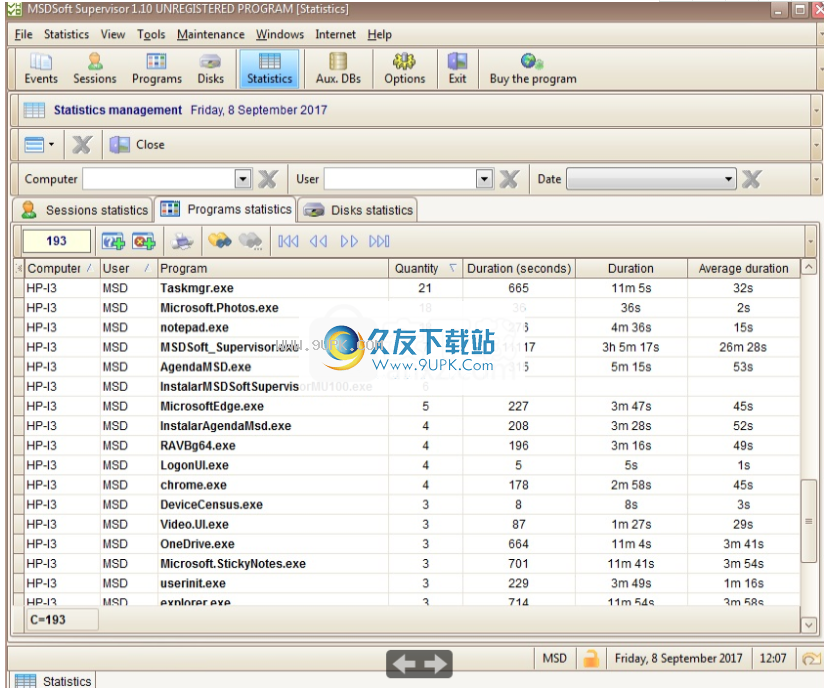Select the Microsoft.Photos.exe row
The image size is (824, 696).
[x=413, y=308]
